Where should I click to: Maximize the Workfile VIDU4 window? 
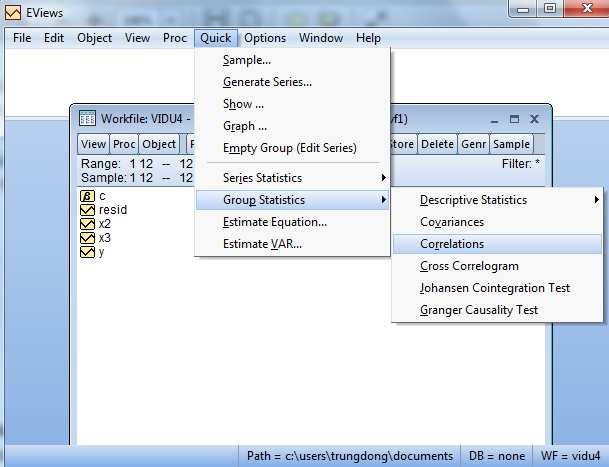(514, 119)
